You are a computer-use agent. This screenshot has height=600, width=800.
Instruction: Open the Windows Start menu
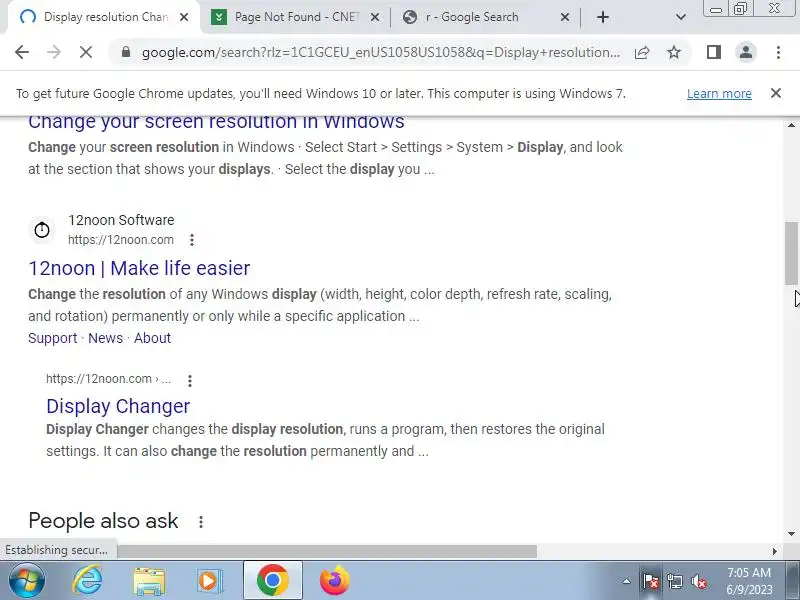coord(27,580)
